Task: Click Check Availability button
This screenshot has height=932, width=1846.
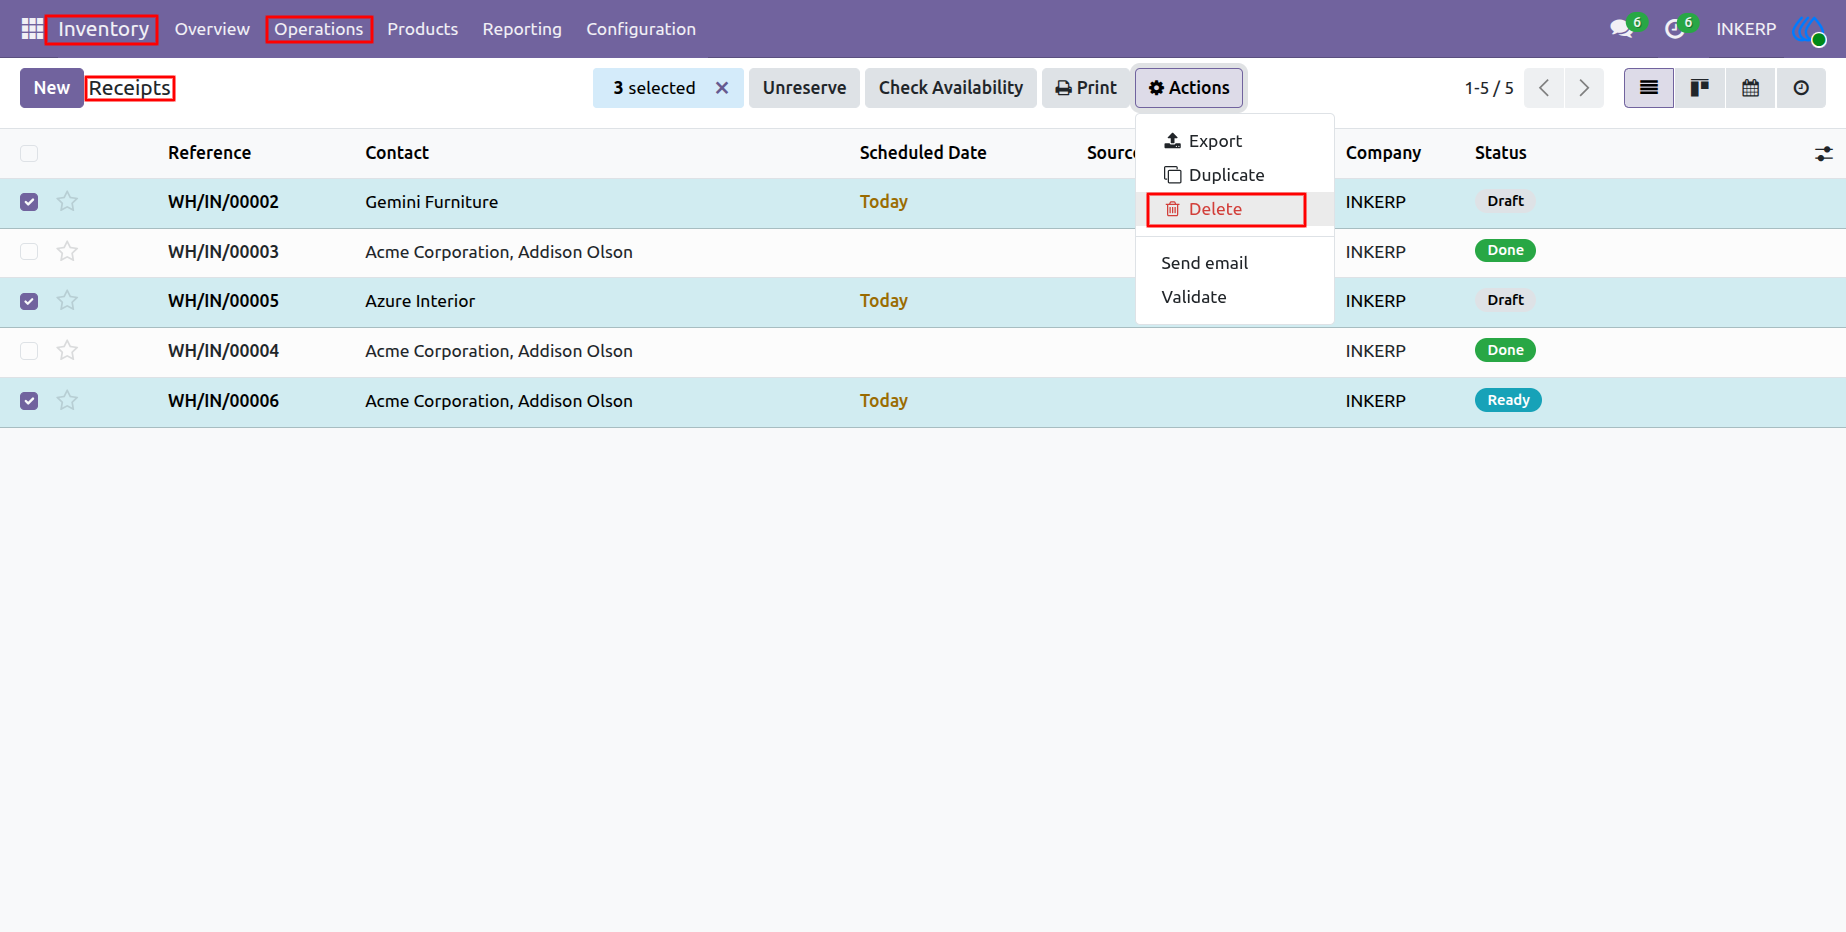Action: click(x=951, y=88)
